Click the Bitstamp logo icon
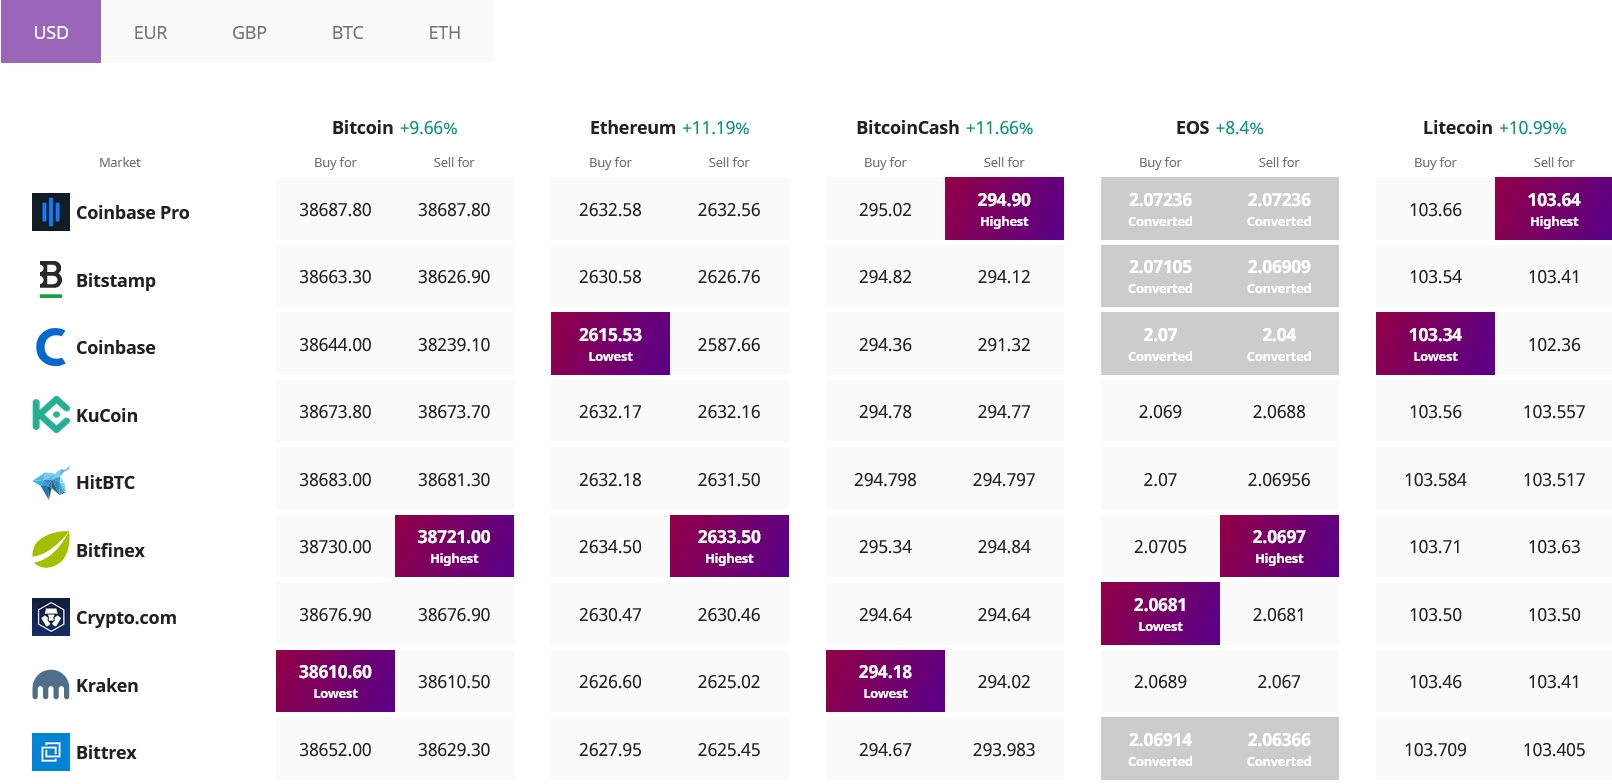Screen dimensions: 1612x784 [x=51, y=279]
